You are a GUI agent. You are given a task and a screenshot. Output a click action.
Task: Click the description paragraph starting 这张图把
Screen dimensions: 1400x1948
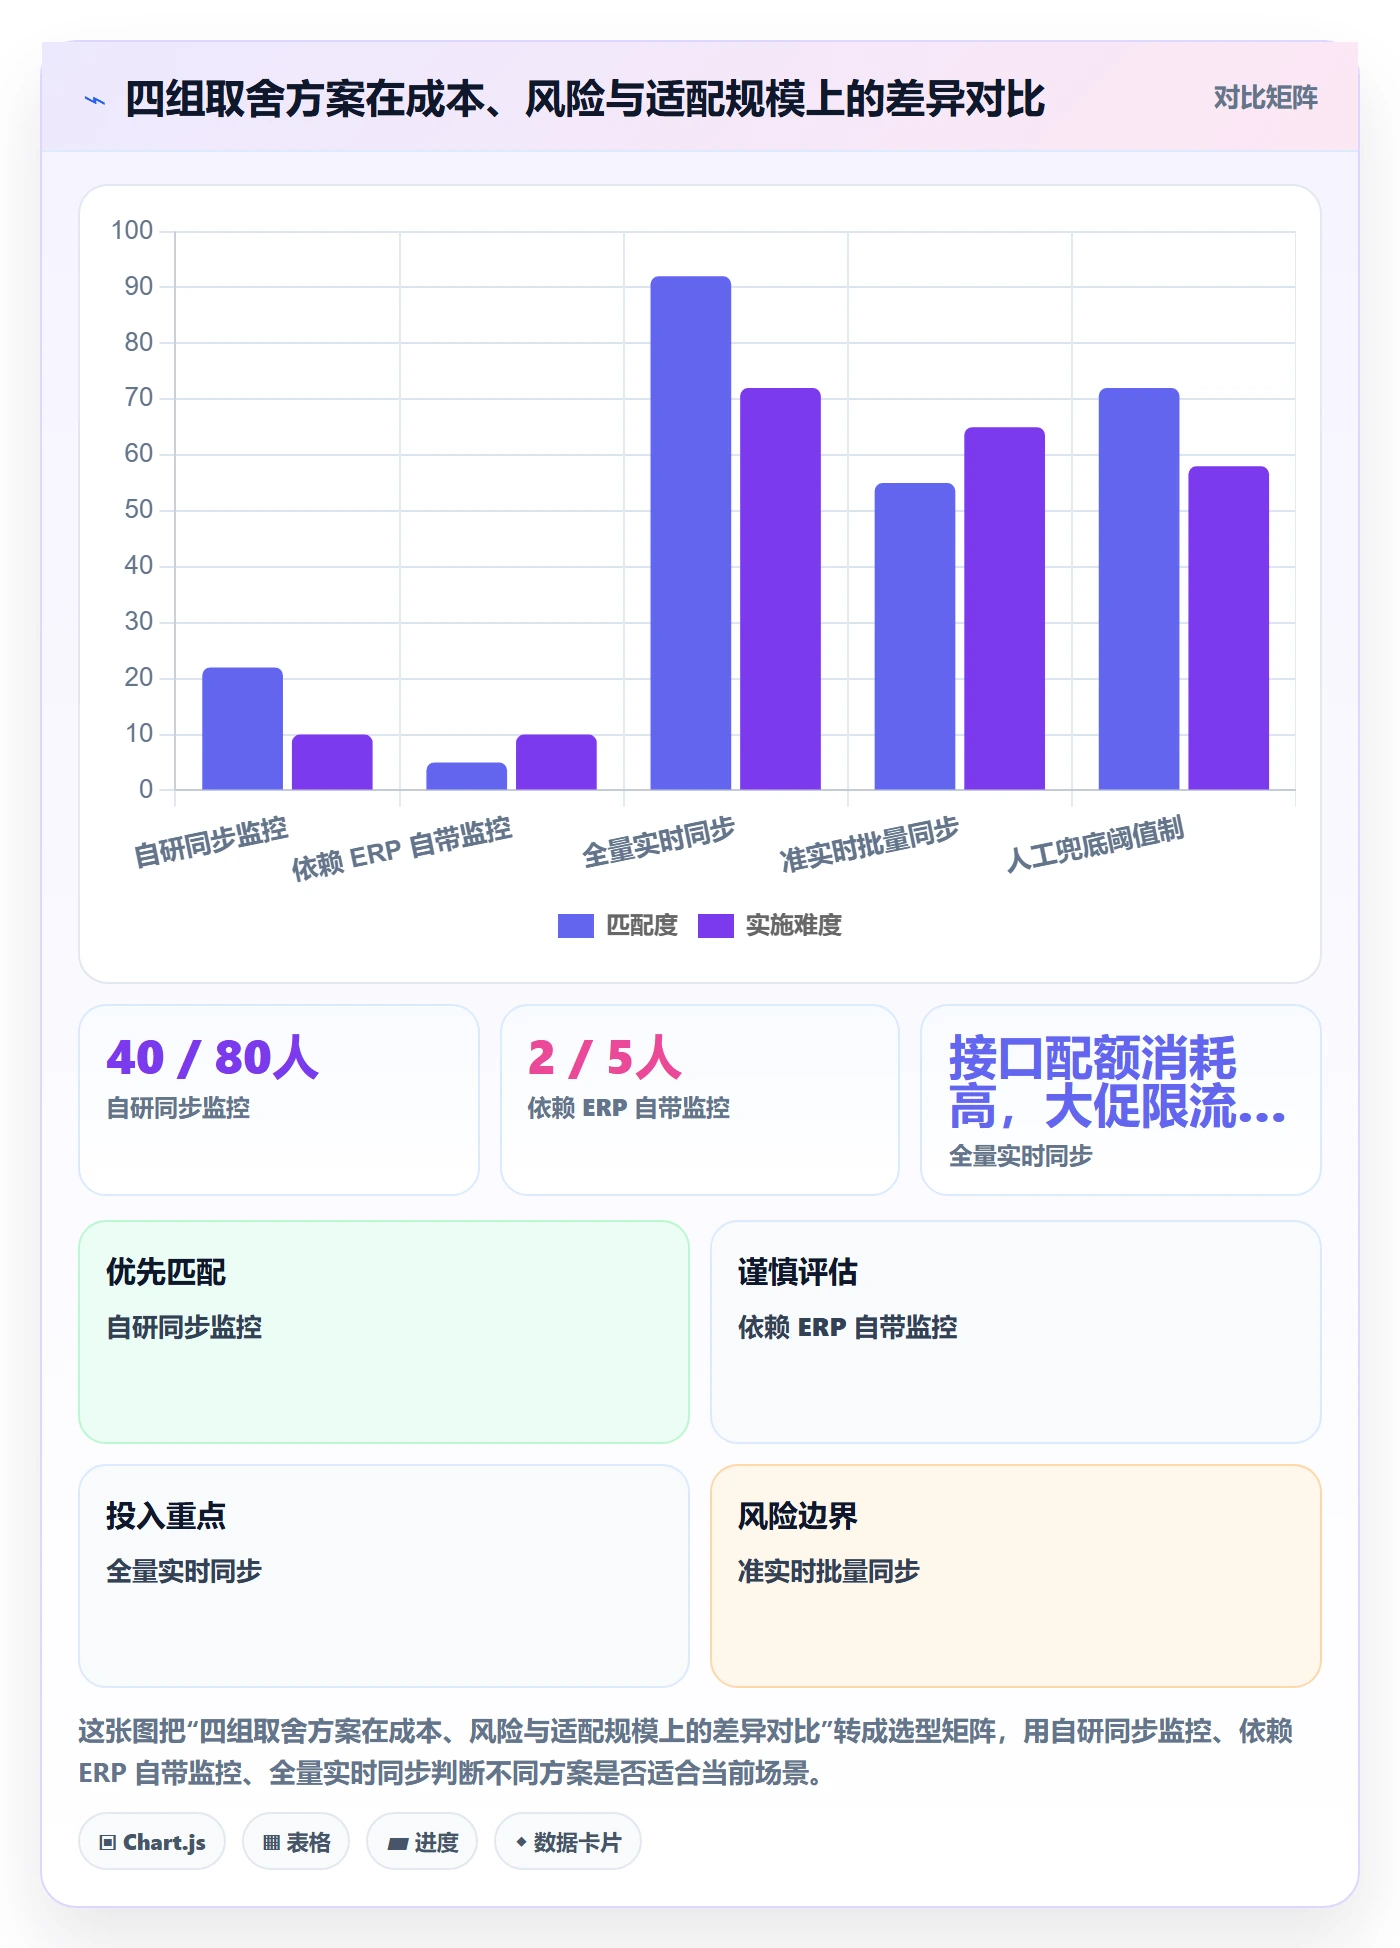pos(686,1752)
